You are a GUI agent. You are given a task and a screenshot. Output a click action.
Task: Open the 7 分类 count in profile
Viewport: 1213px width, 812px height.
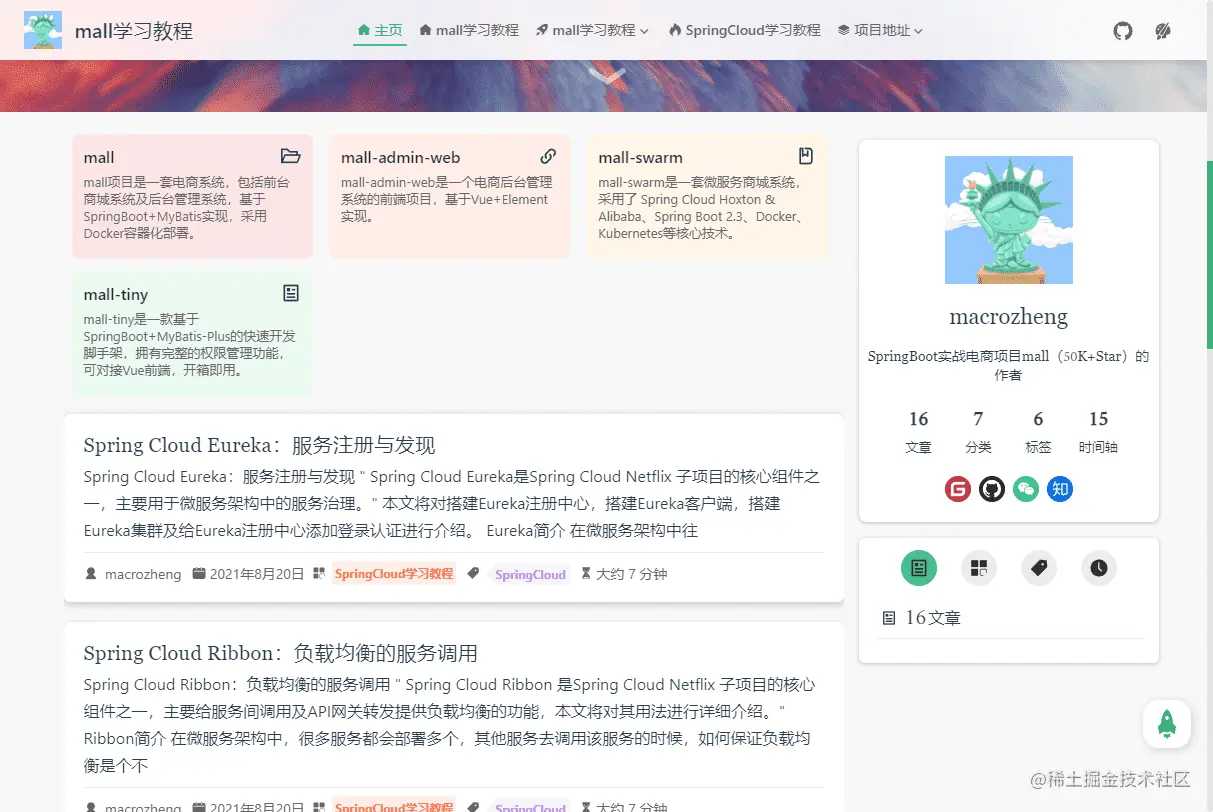978,431
